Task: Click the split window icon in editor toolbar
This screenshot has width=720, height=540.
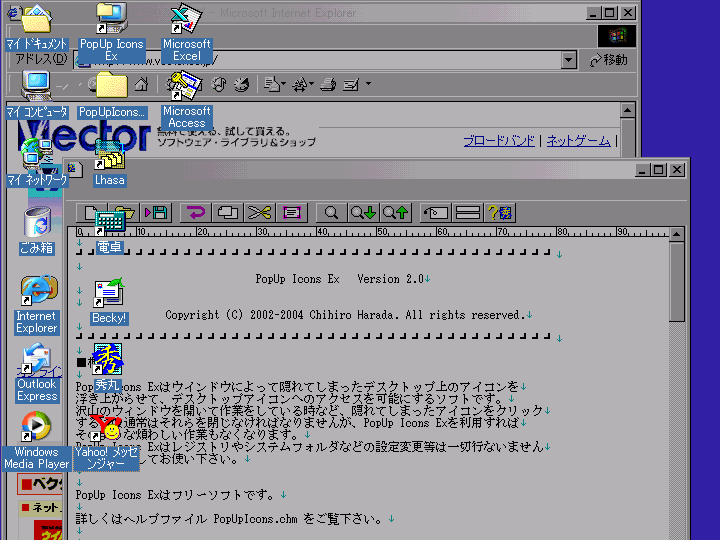Action: click(x=467, y=213)
